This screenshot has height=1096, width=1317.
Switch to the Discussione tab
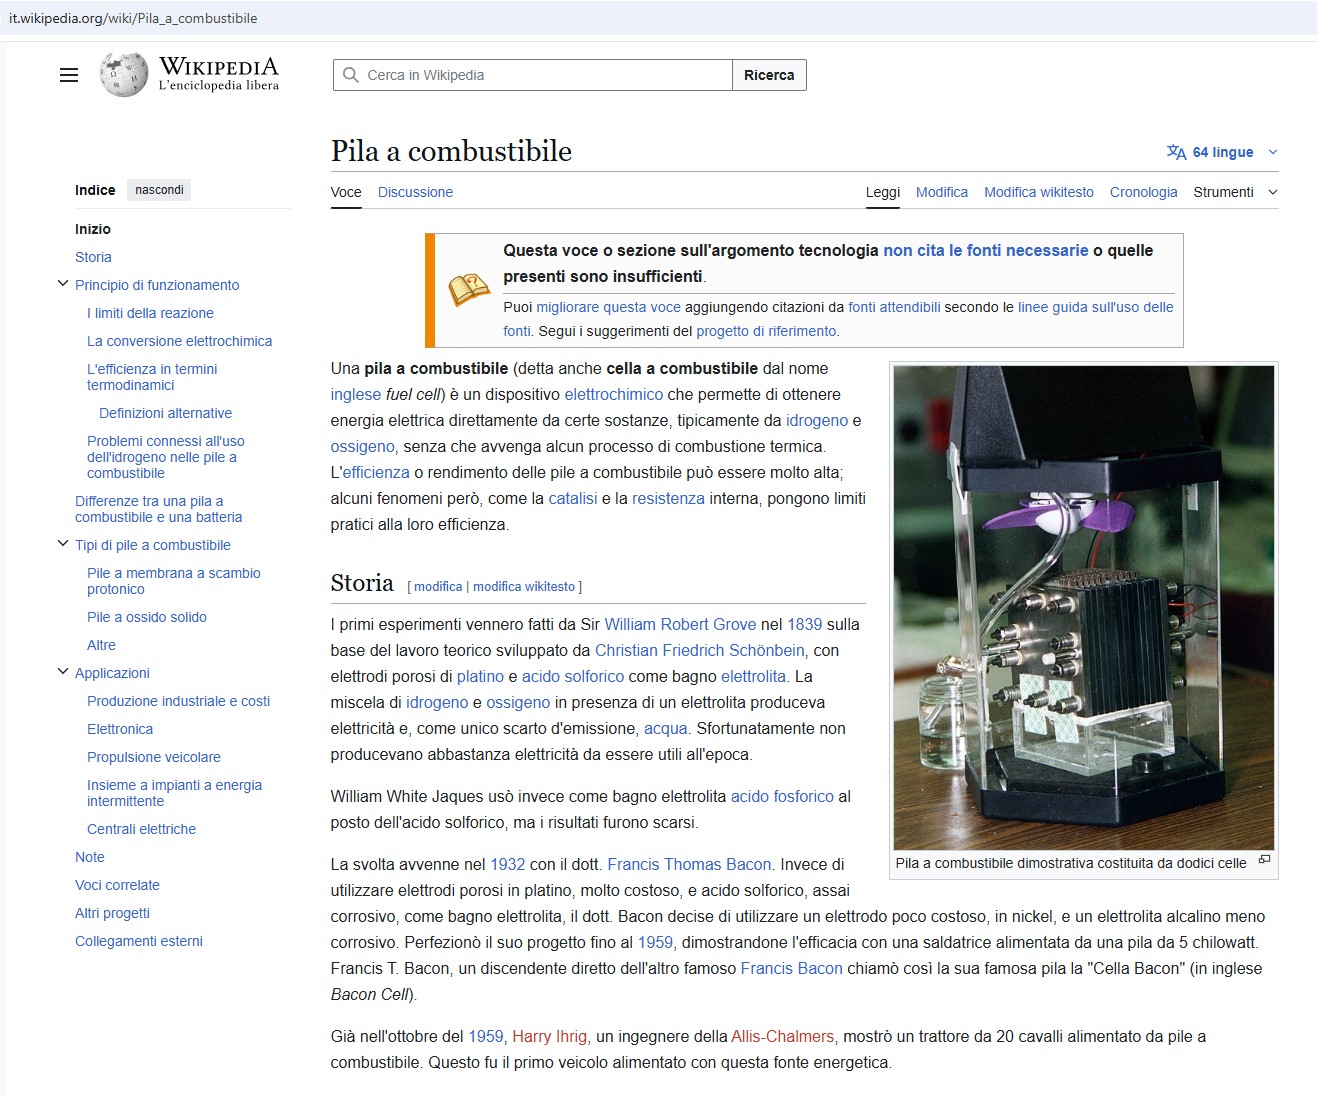pos(415,192)
